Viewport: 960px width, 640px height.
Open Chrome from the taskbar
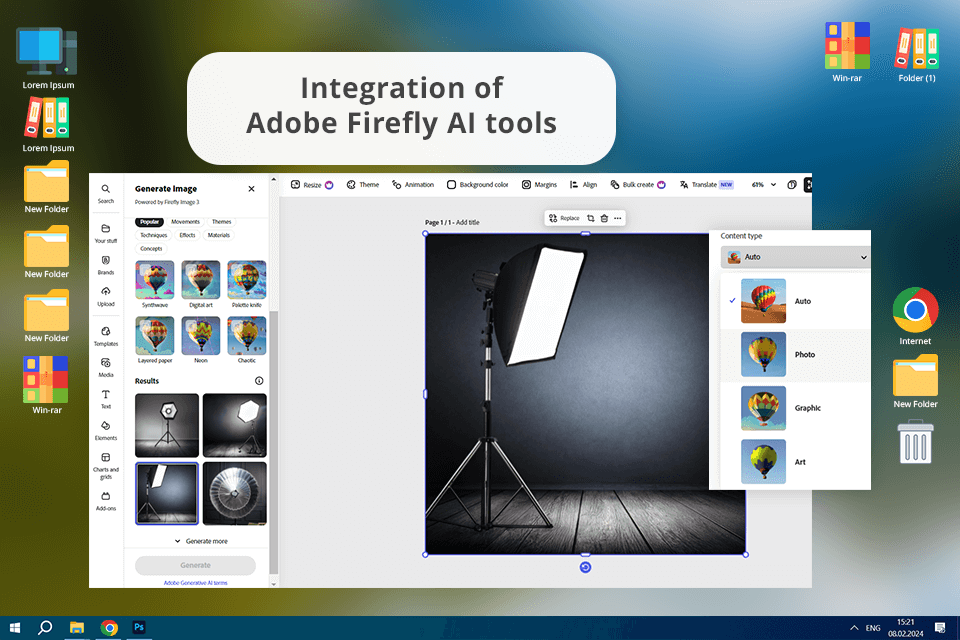(x=109, y=628)
